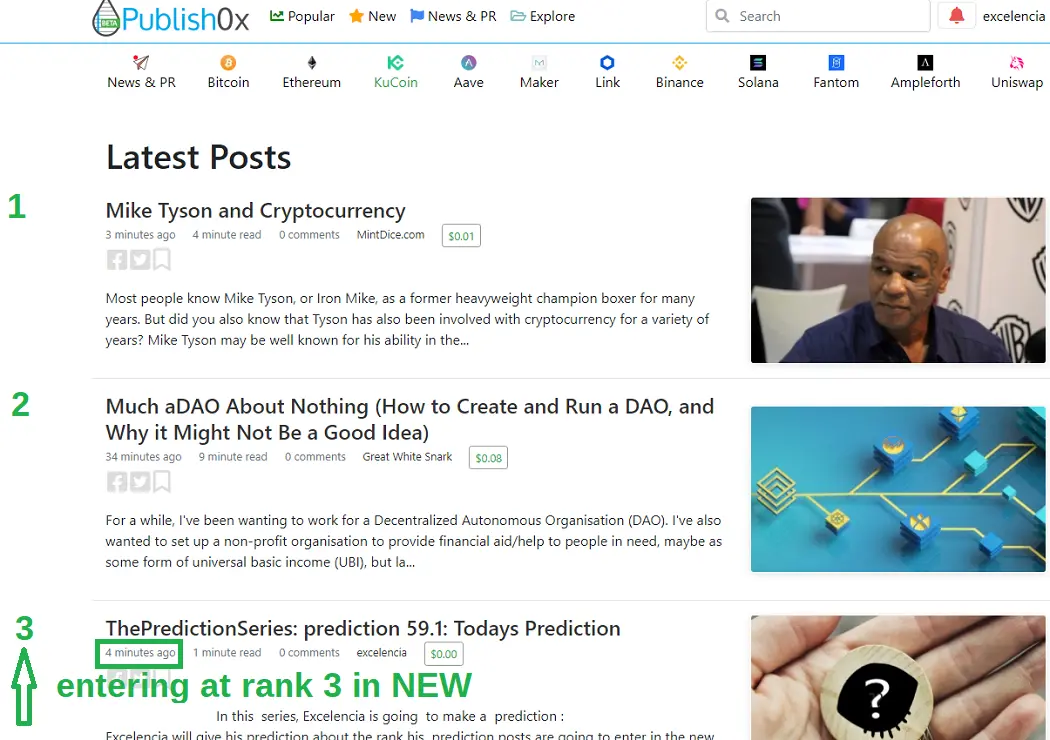
Task: Open the New posts page
Action: pos(382,16)
